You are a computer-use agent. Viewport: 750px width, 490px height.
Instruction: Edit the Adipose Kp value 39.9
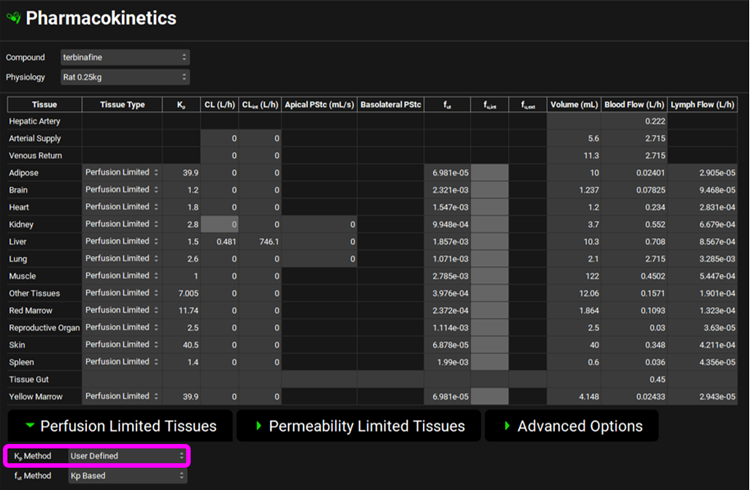click(182, 172)
